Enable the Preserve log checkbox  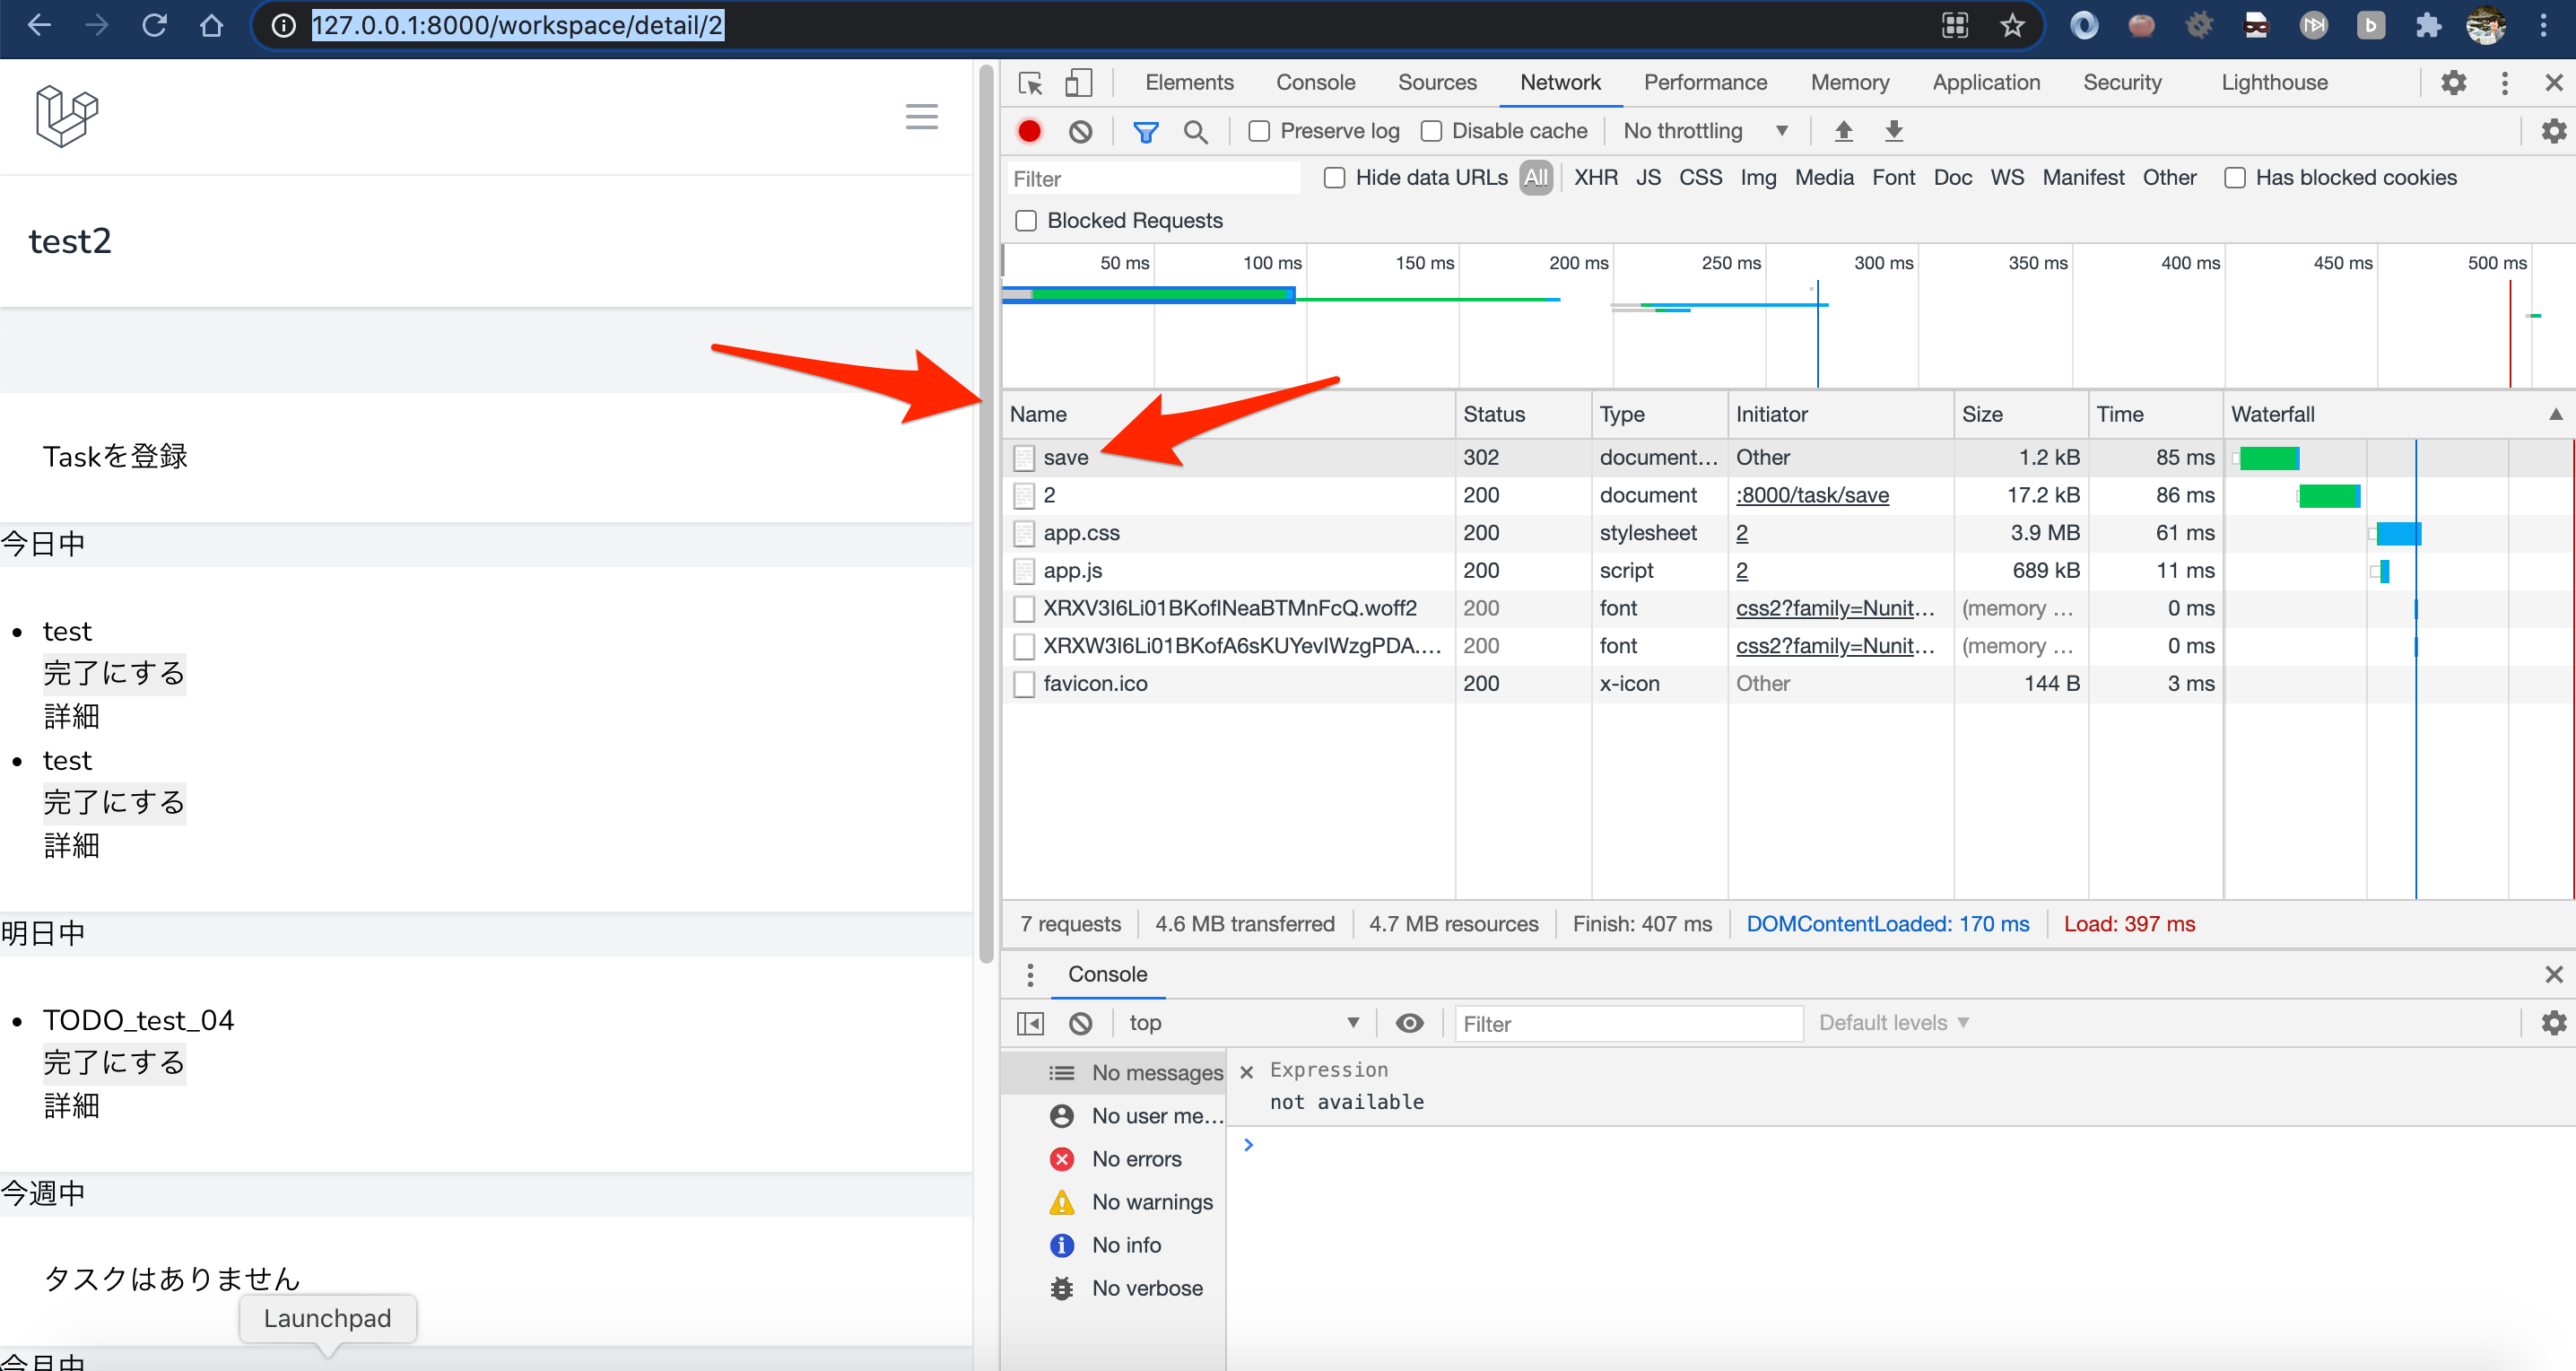pyautogui.click(x=1259, y=131)
